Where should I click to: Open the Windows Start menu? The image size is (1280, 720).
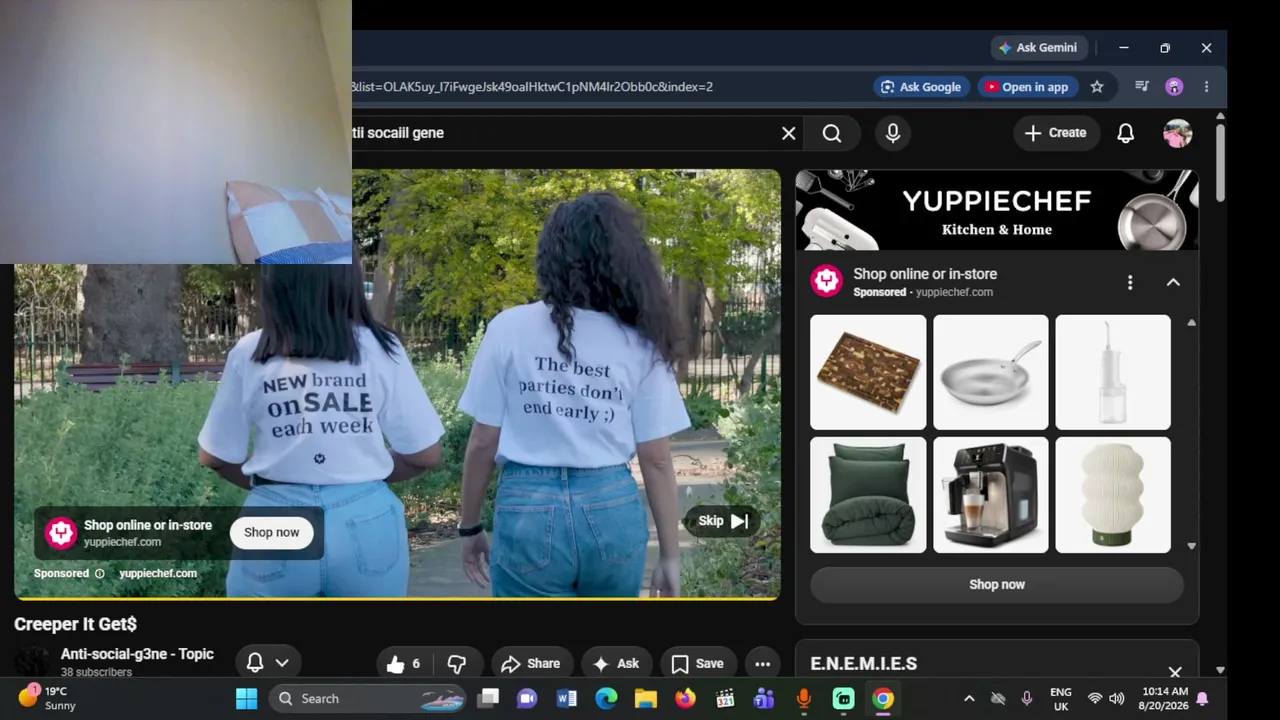tap(246, 699)
